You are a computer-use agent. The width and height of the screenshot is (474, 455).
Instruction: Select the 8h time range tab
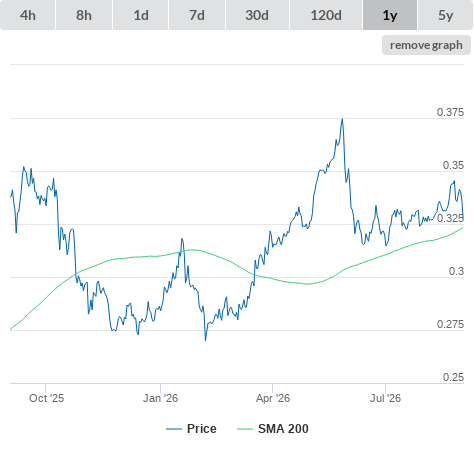click(84, 15)
